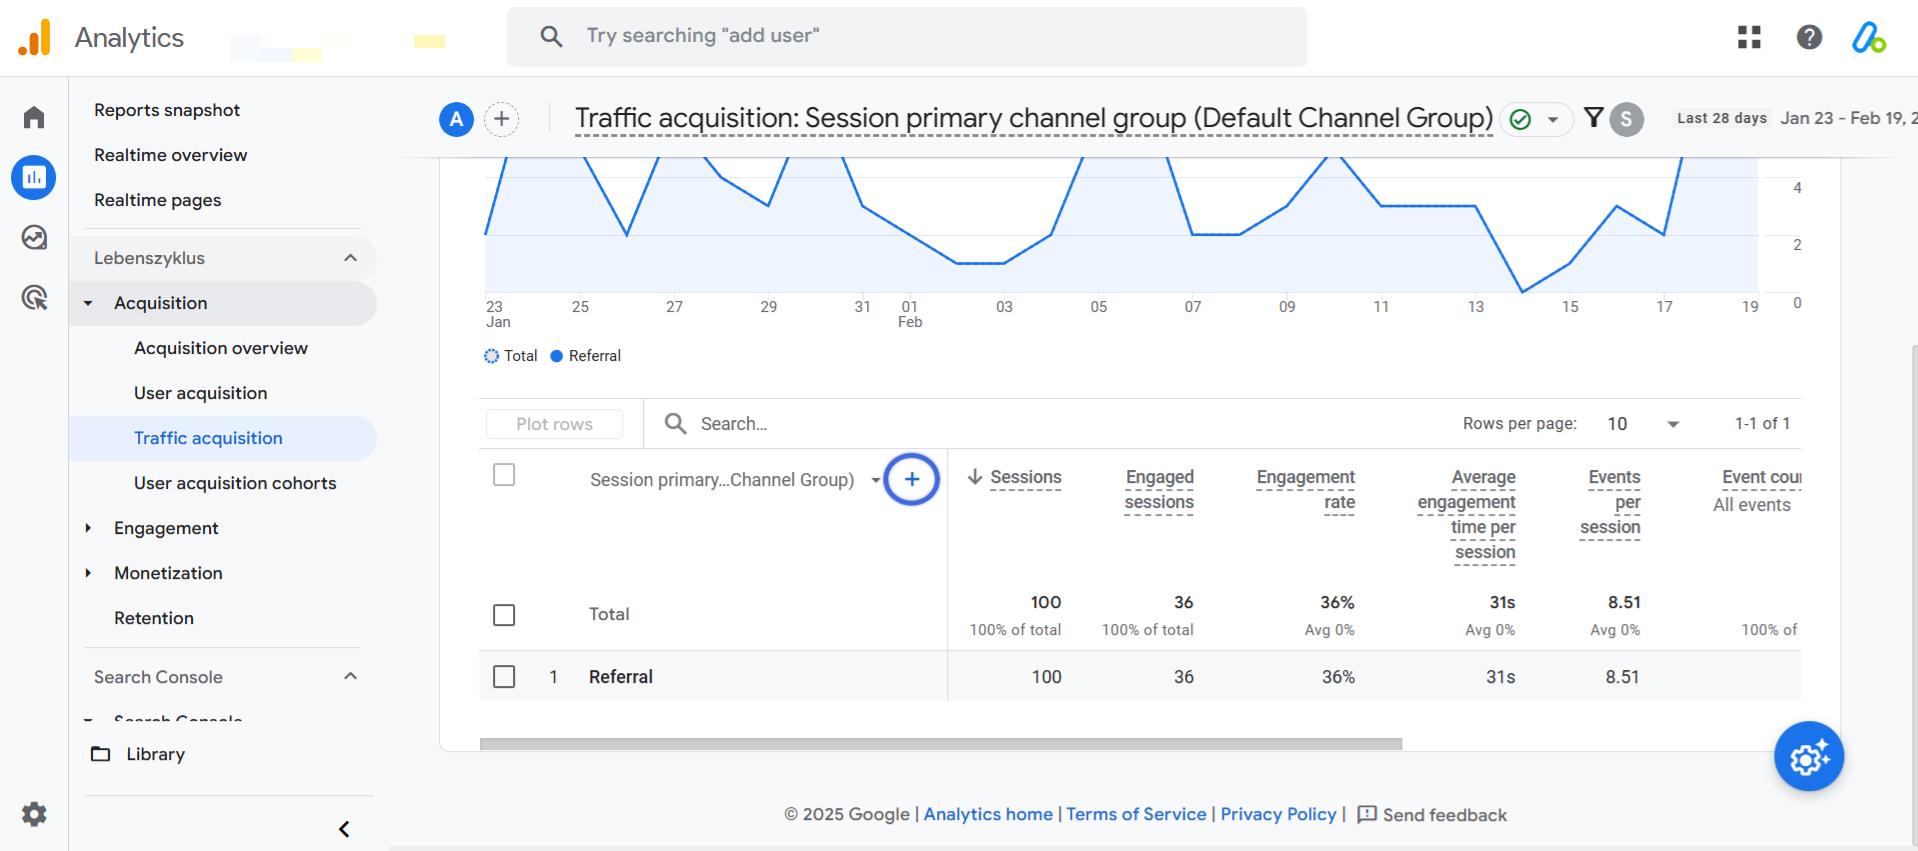
Task: Open the Privacy Policy link
Action: coord(1278,814)
